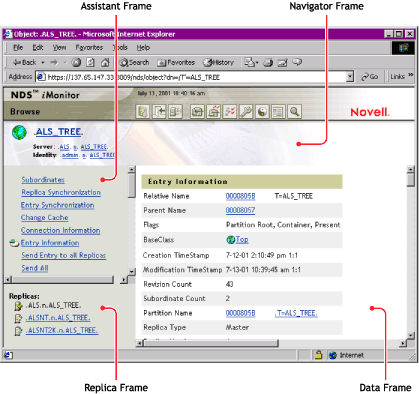Open the .ALSNT.n.ALS_TREE. replica link

tap(58, 318)
